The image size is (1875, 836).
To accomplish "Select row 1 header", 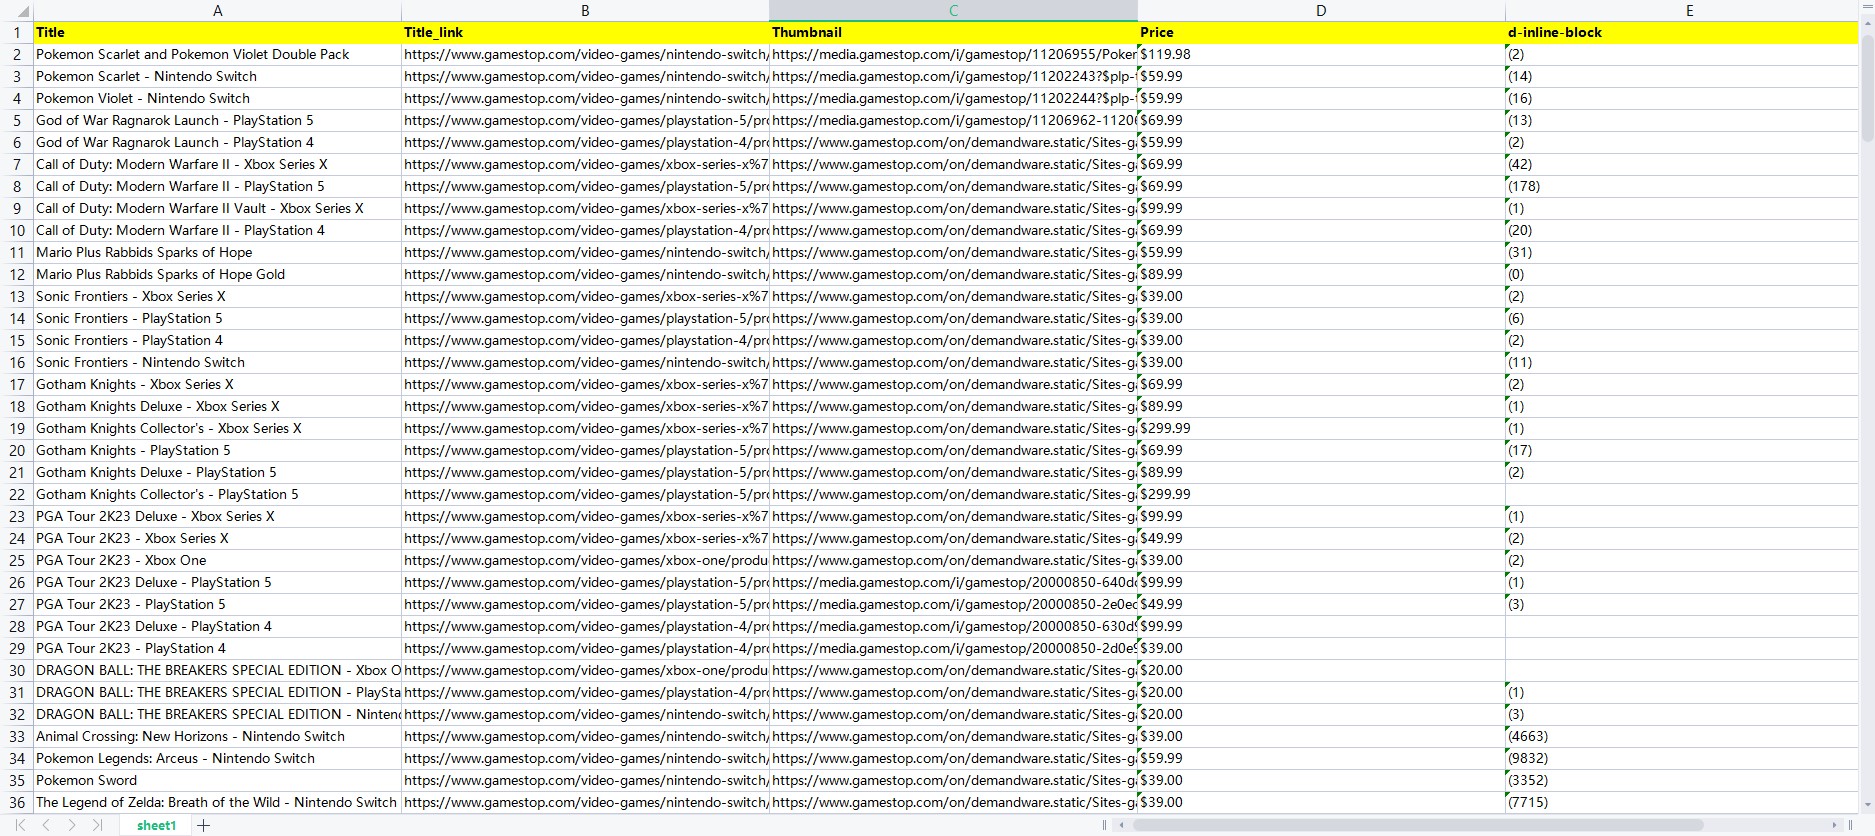I will click(x=17, y=32).
